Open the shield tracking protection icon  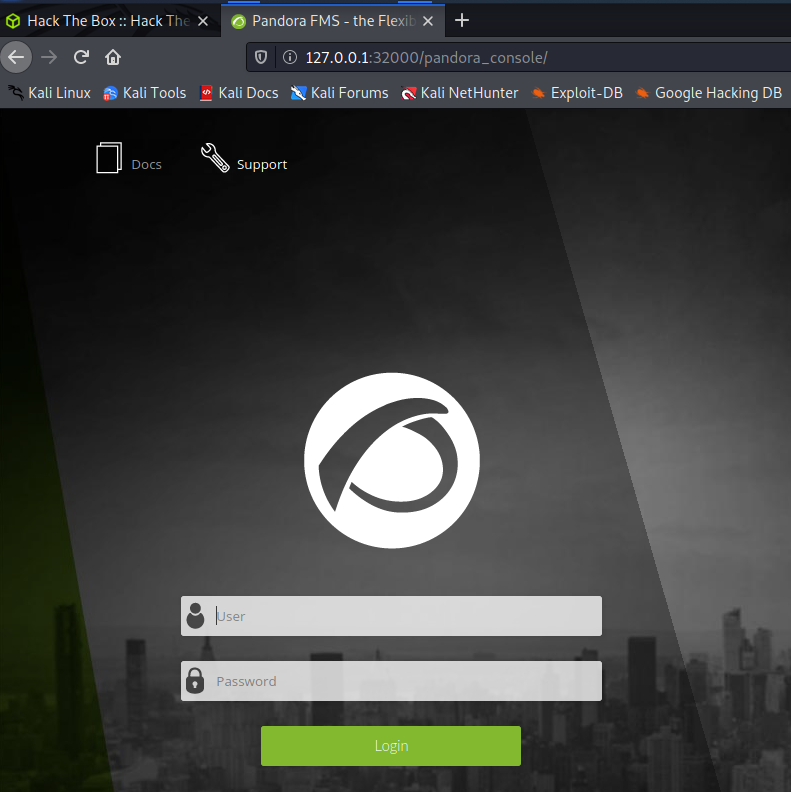point(261,57)
